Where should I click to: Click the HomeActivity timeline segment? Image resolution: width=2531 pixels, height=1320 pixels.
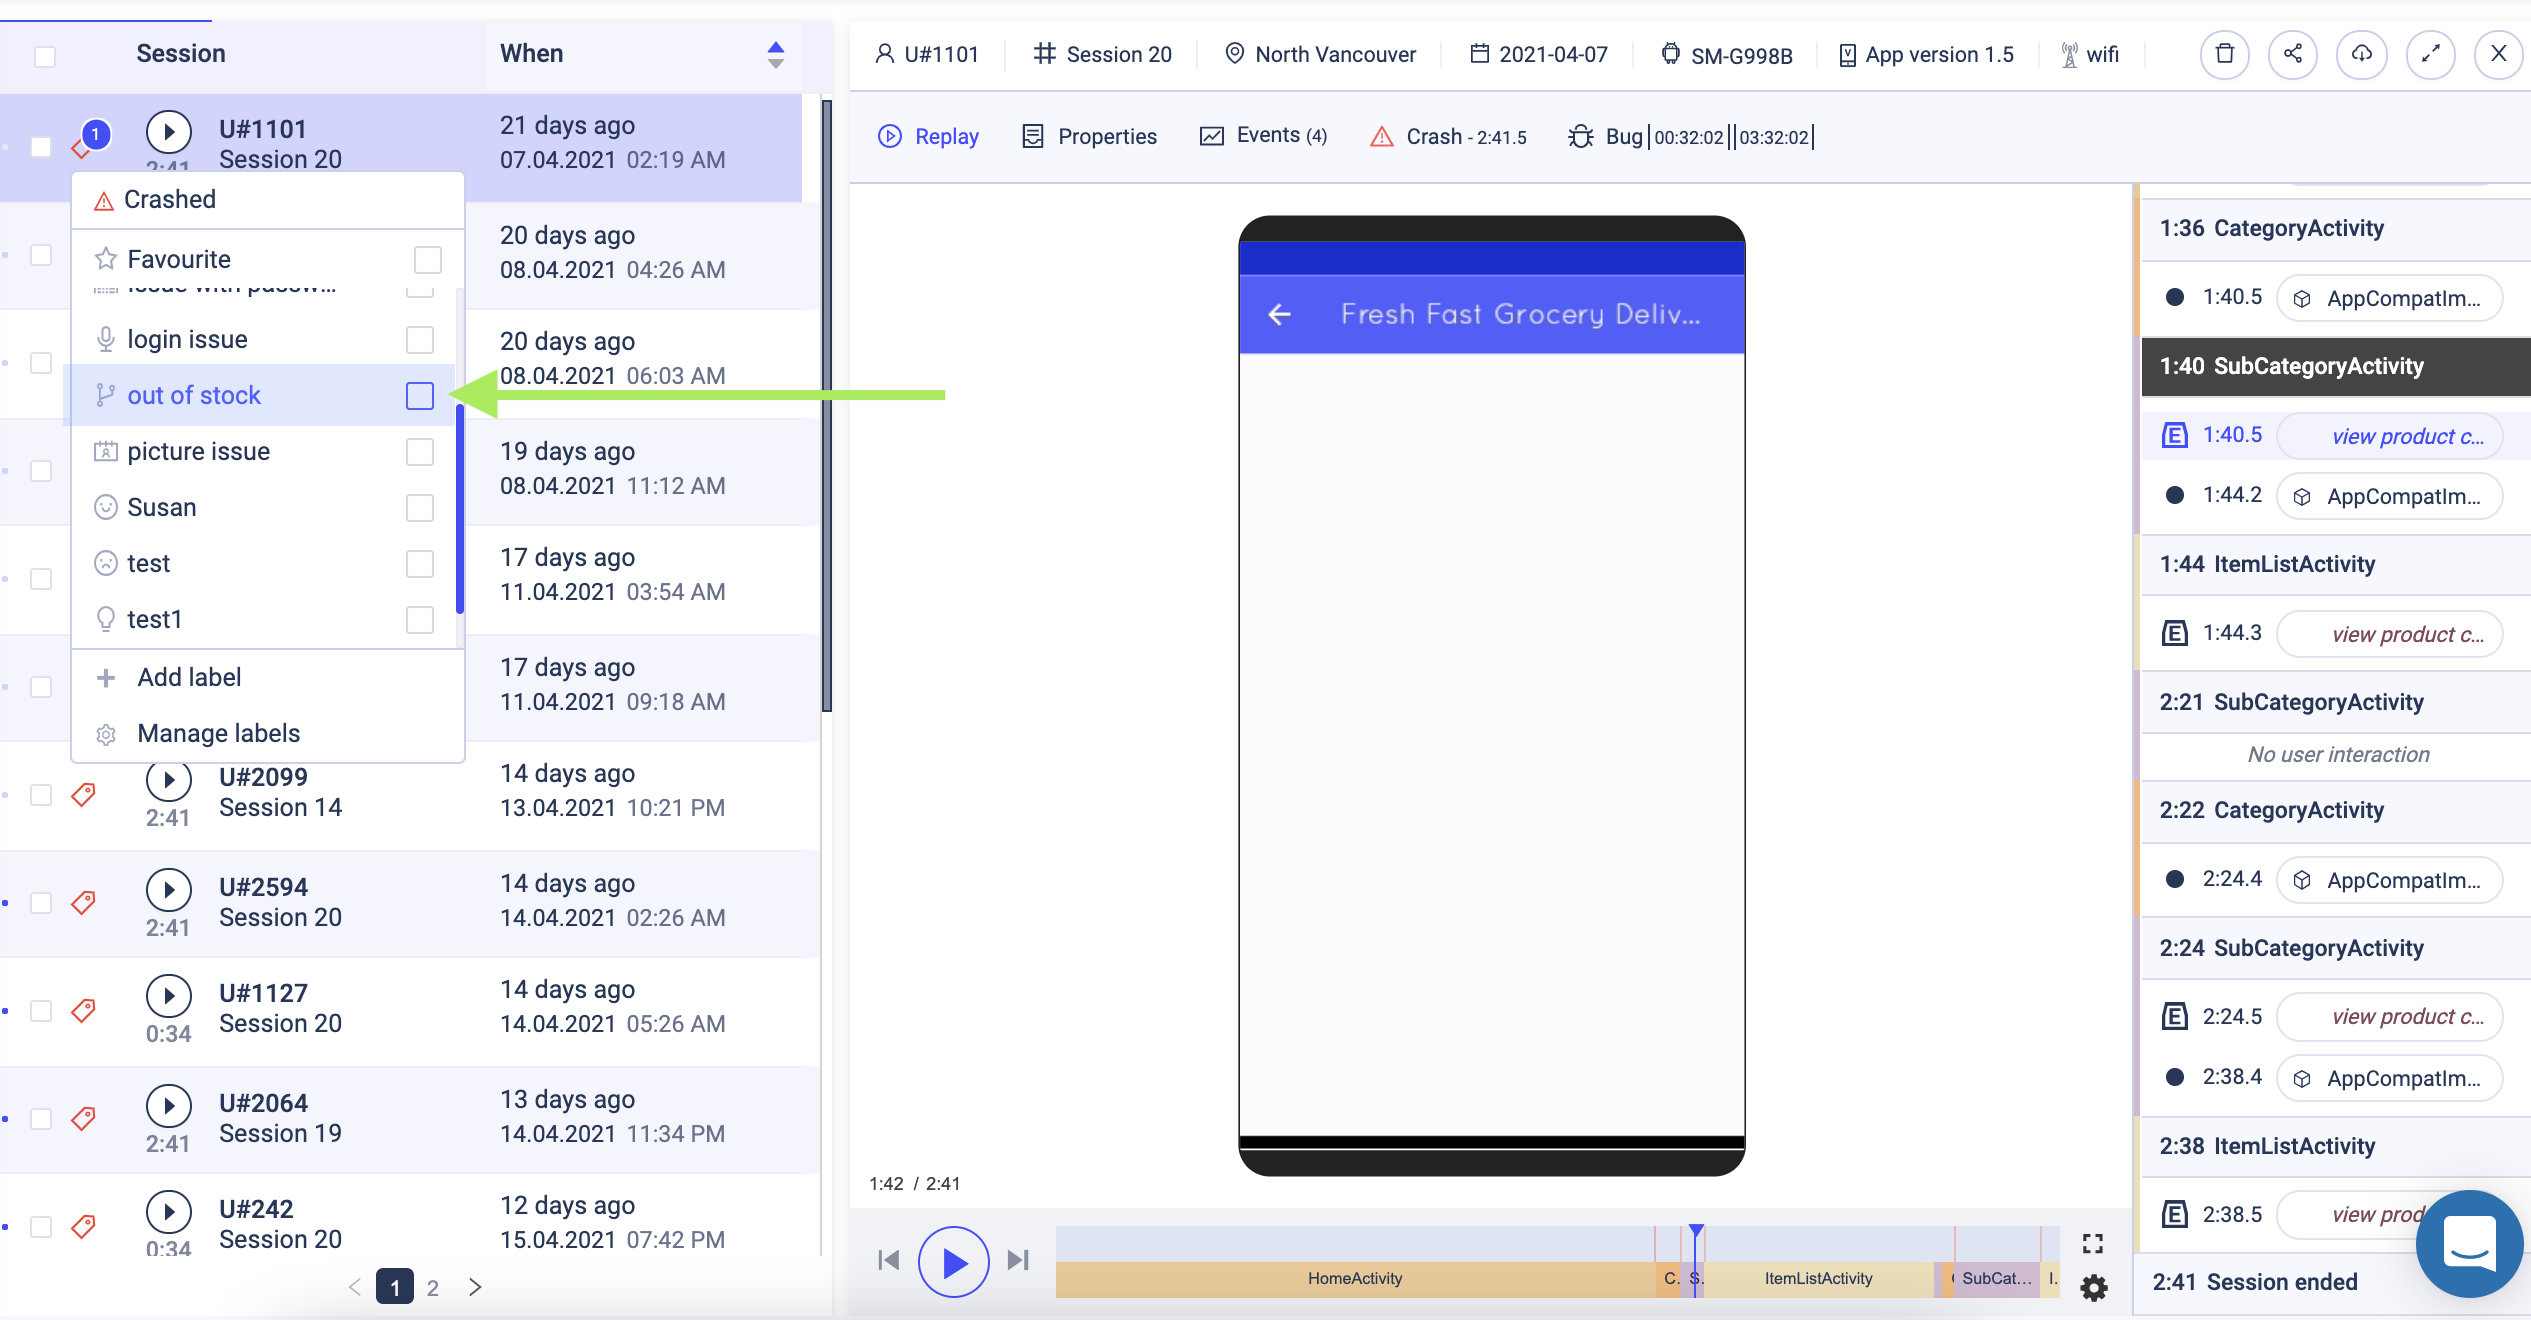pos(1354,1278)
